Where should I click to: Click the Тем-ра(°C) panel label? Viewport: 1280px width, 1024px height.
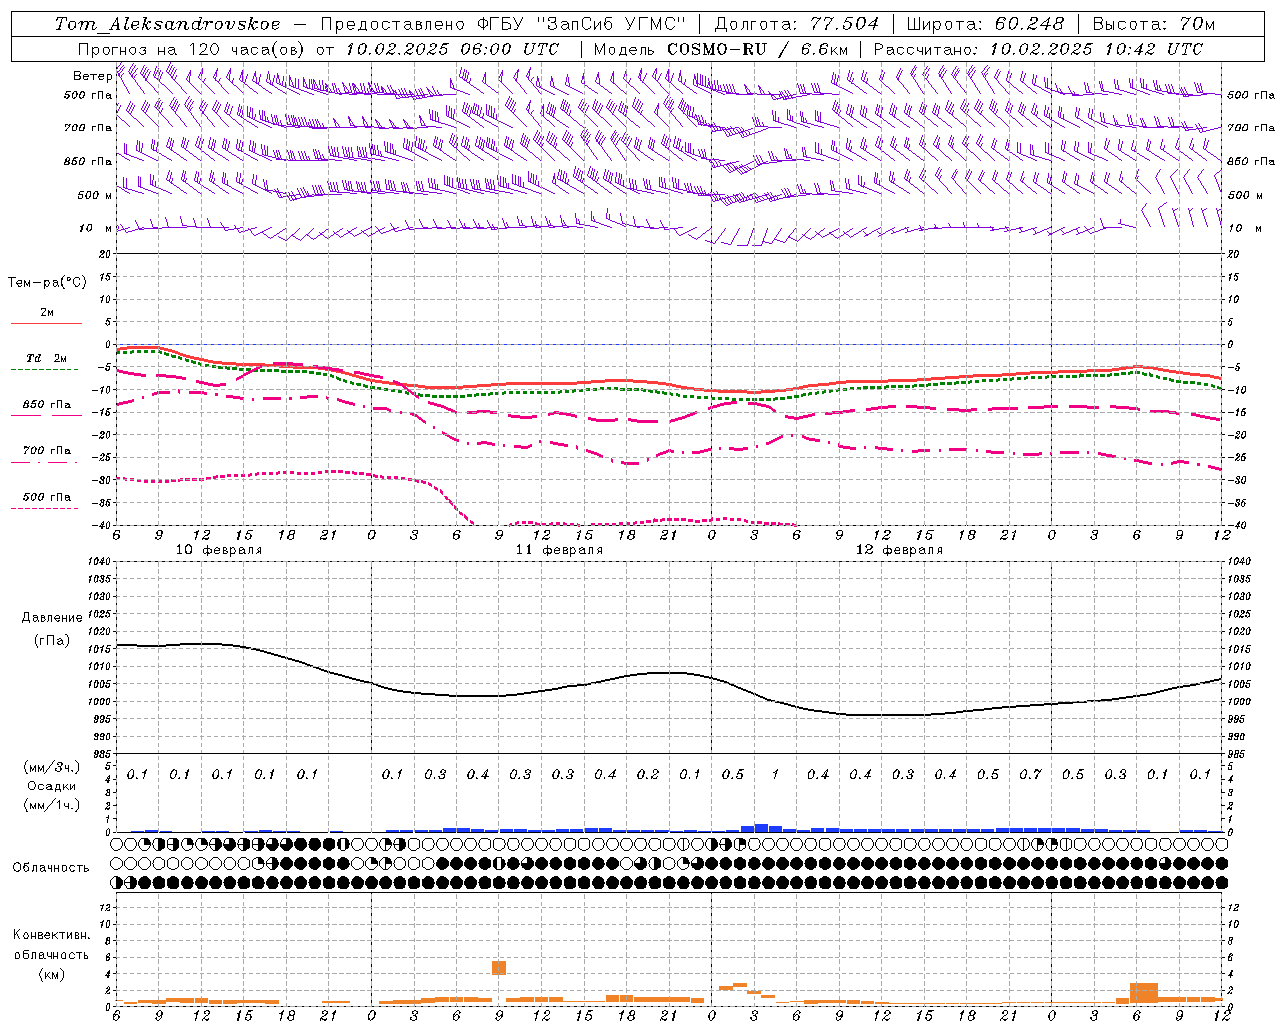click(x=47, y=283)
